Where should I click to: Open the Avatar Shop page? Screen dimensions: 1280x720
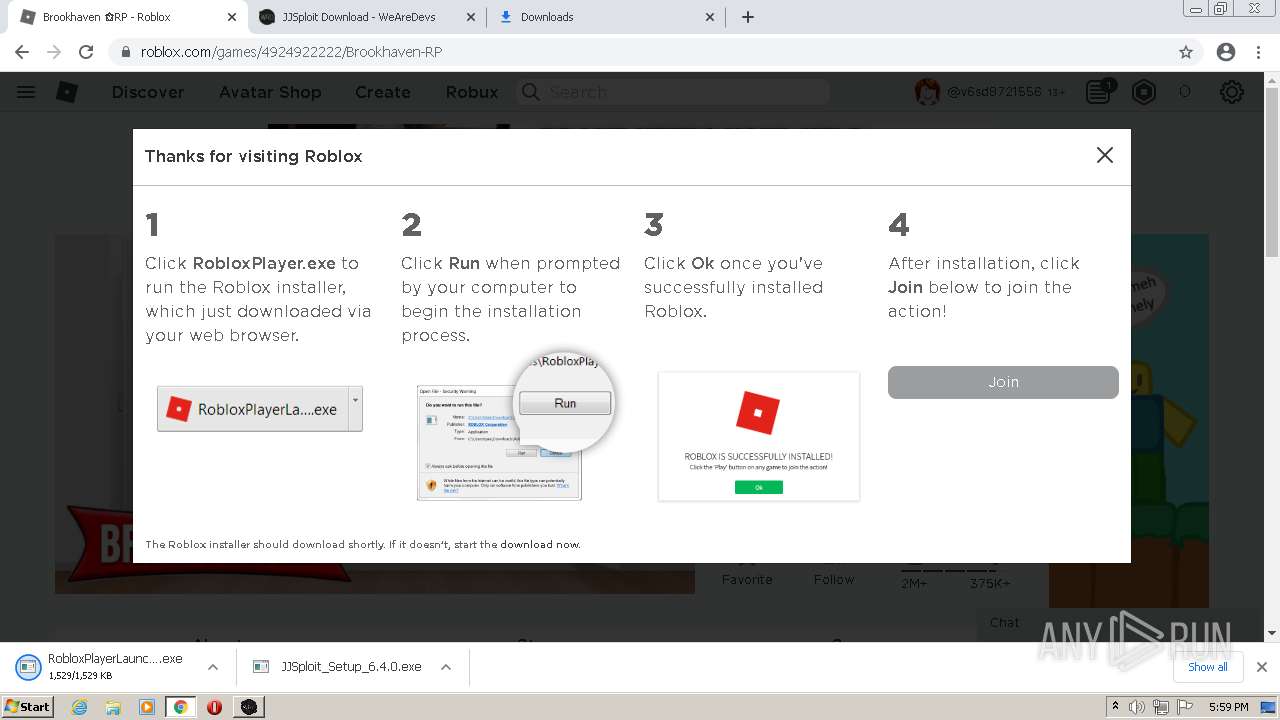point(270,92)
